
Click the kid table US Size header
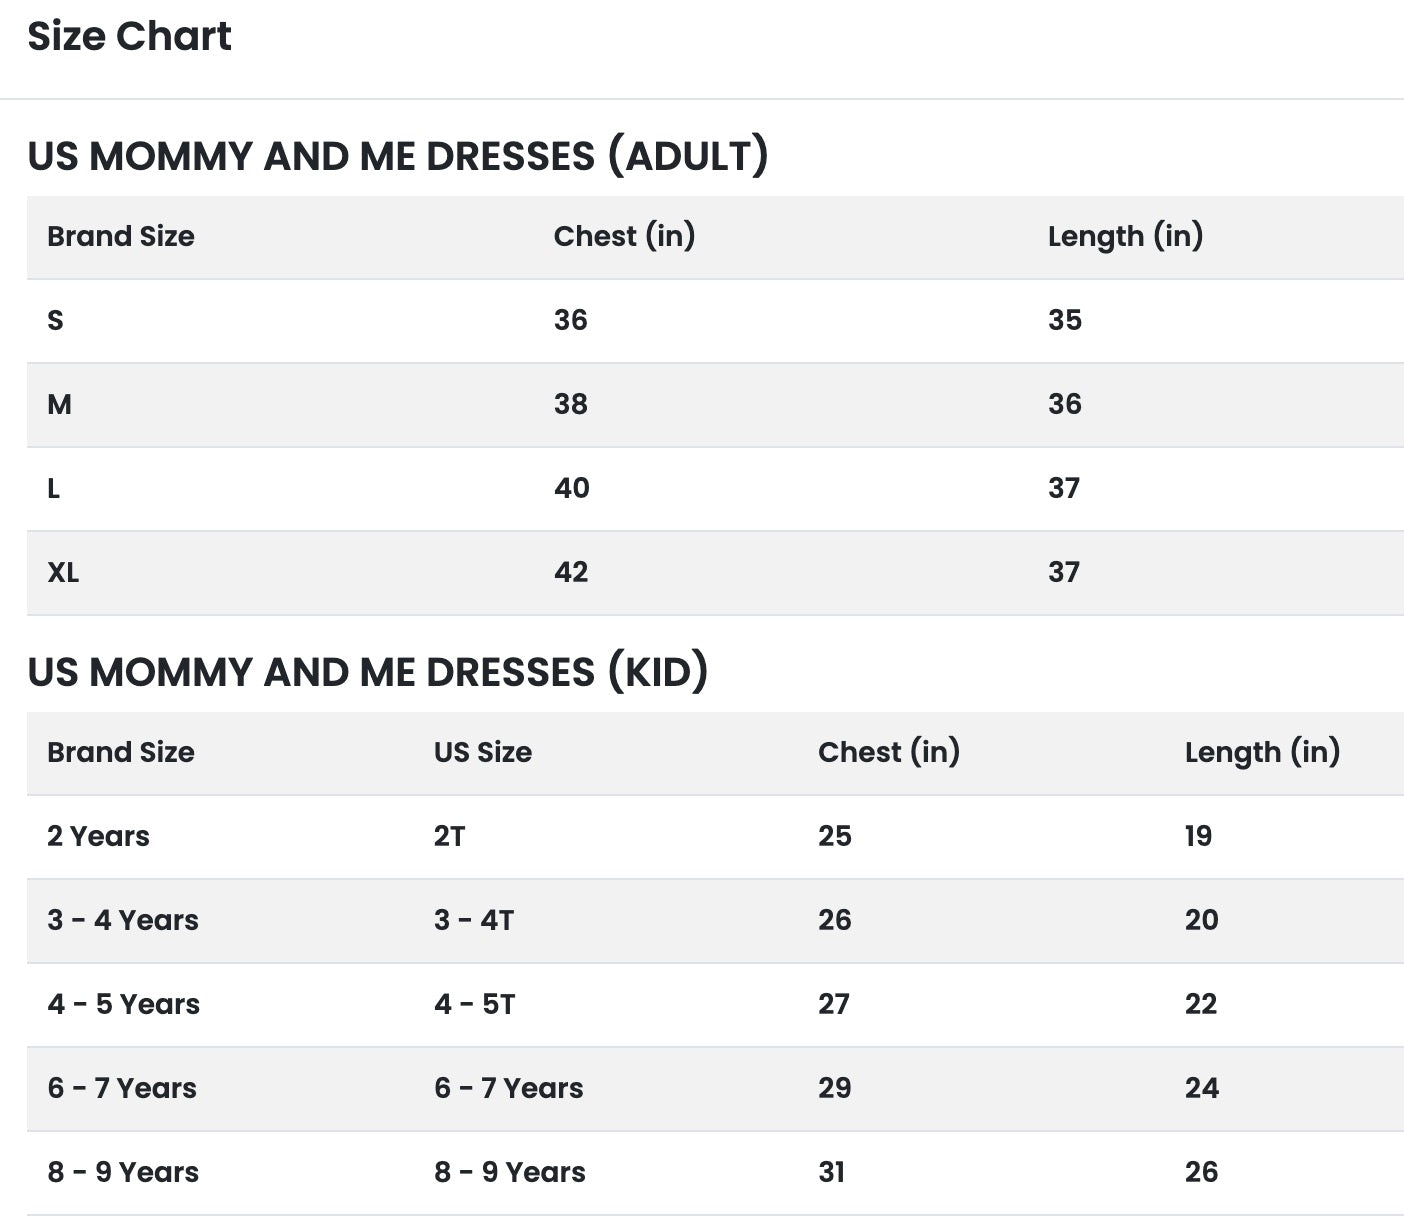click(483, 752)
